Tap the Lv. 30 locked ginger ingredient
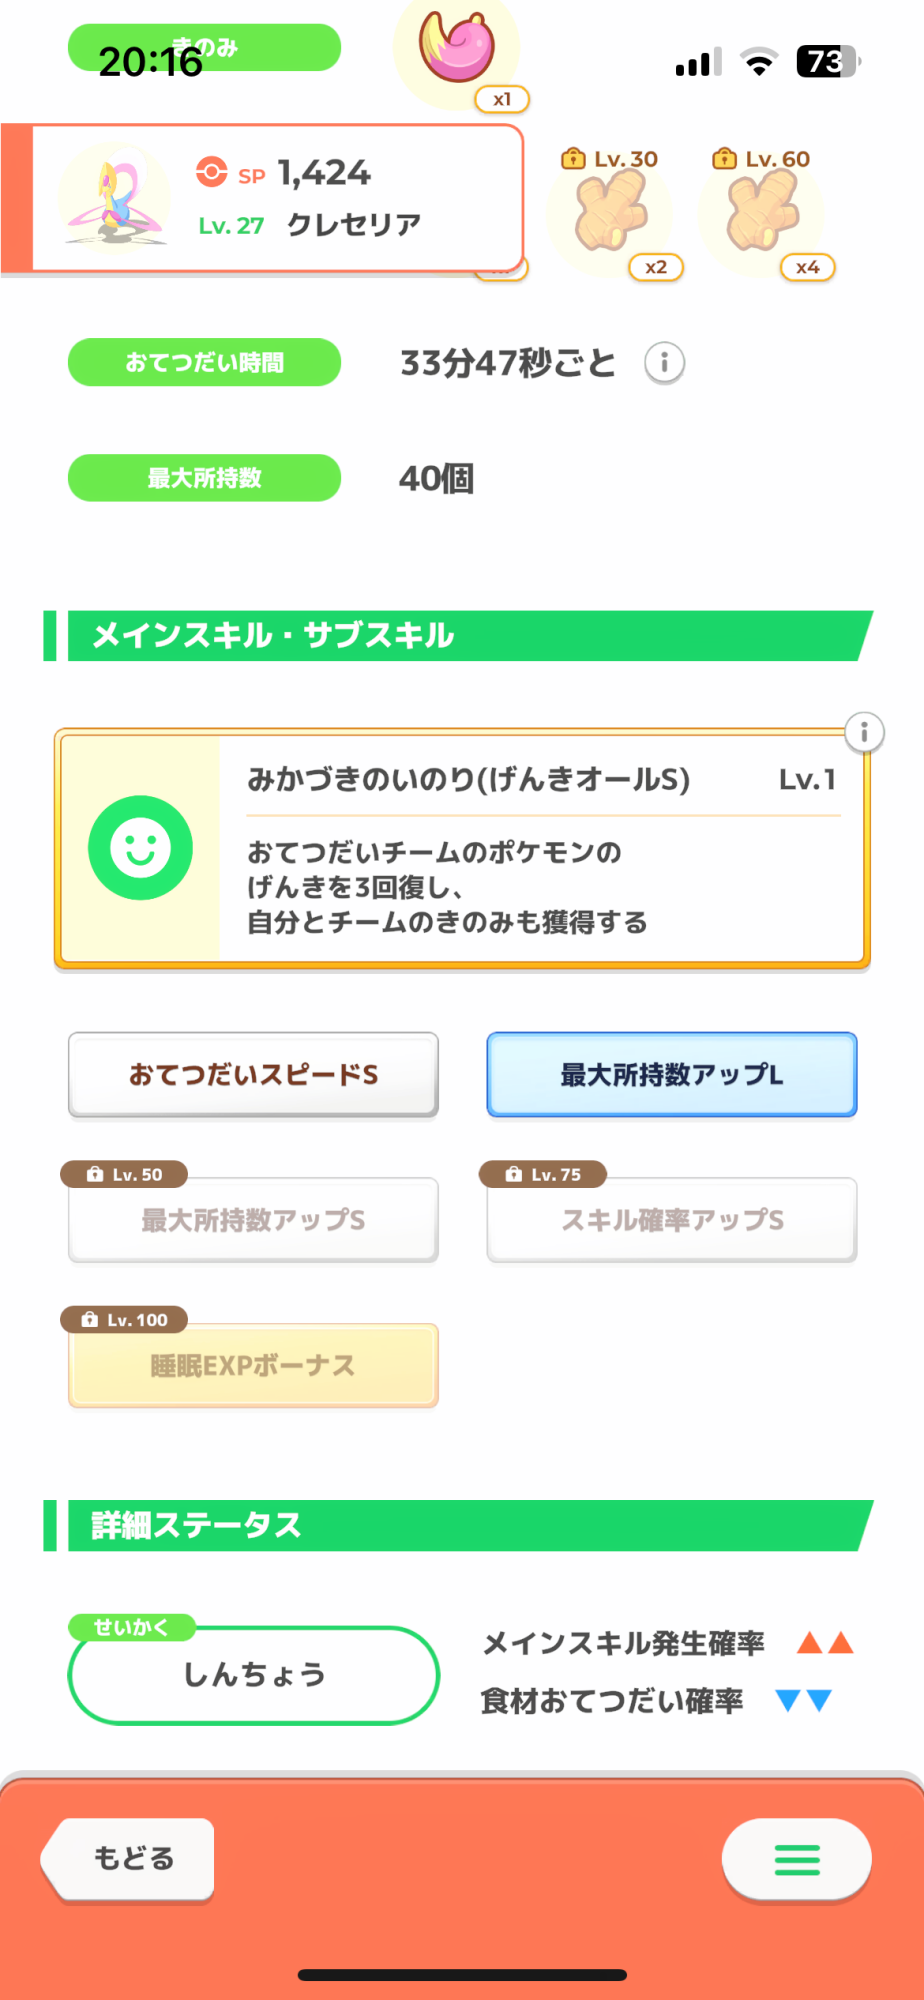 [611, 212]
